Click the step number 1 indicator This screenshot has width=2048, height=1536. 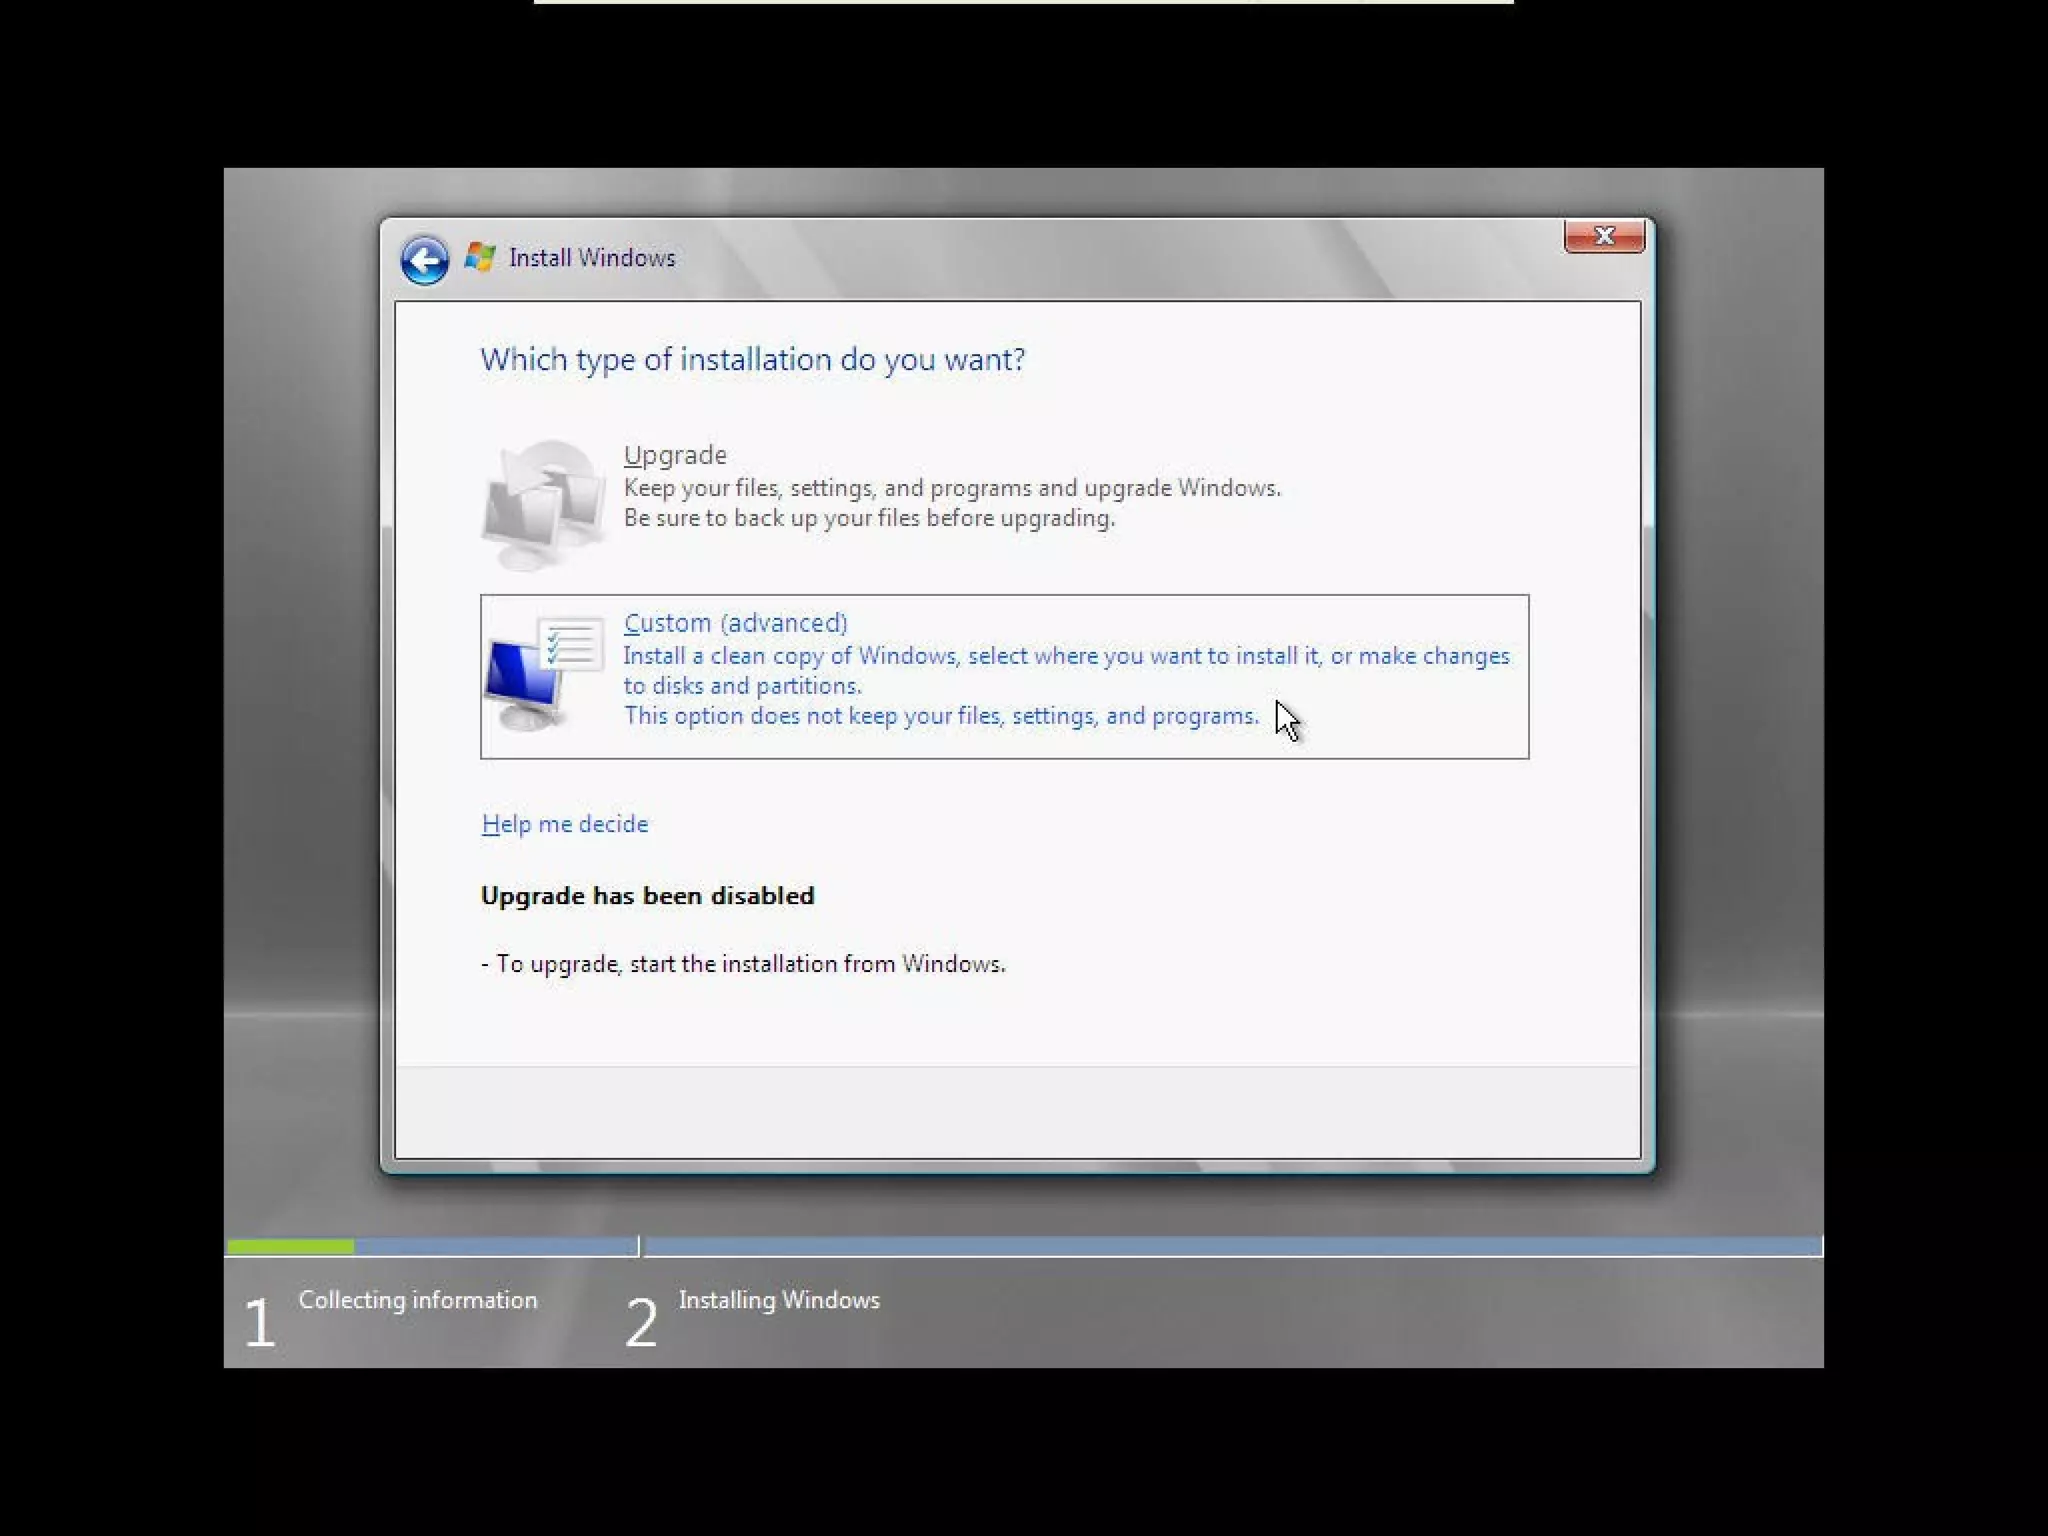tap(259, 1322)
